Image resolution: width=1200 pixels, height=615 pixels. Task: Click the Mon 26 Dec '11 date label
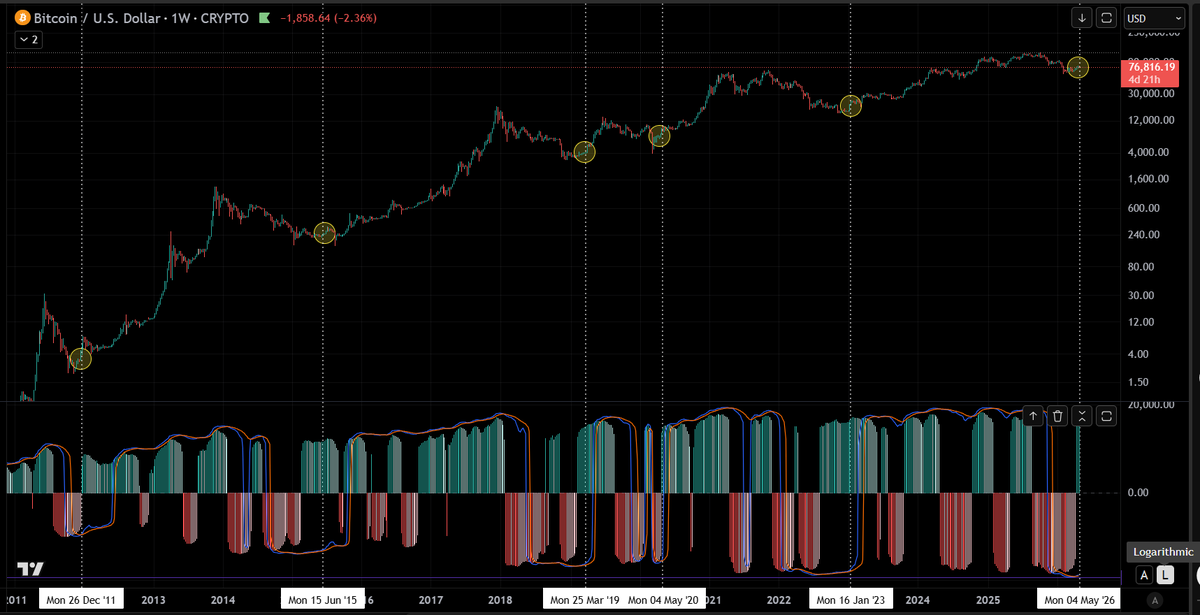point(81,600)
